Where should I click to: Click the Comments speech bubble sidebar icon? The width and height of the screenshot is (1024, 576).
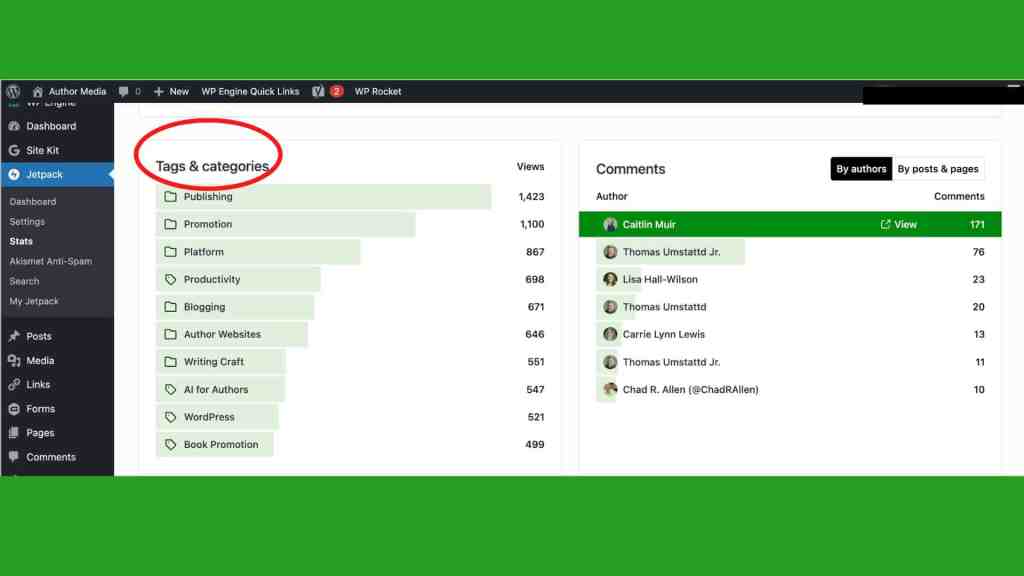click(x=14, y=457)
